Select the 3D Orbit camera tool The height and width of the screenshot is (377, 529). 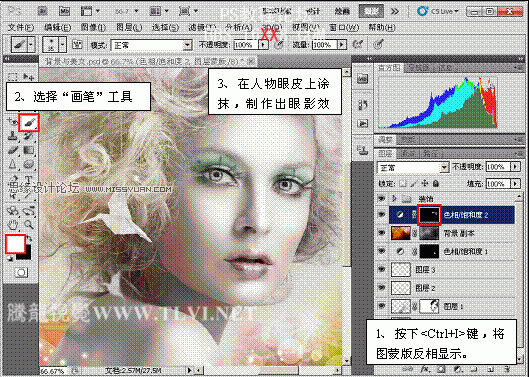click(x=29, y=211)
